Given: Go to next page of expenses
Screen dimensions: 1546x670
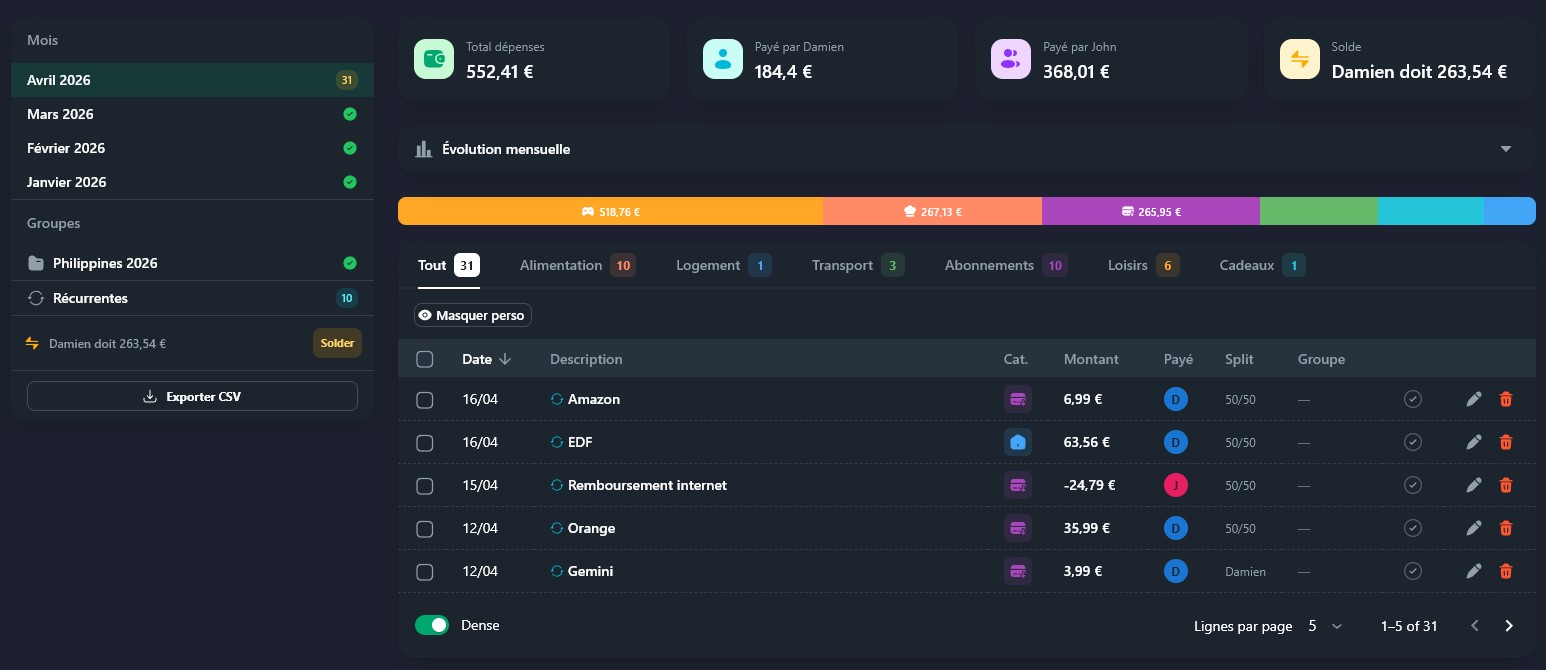Looking at the screenshot, I should 1508,626.
